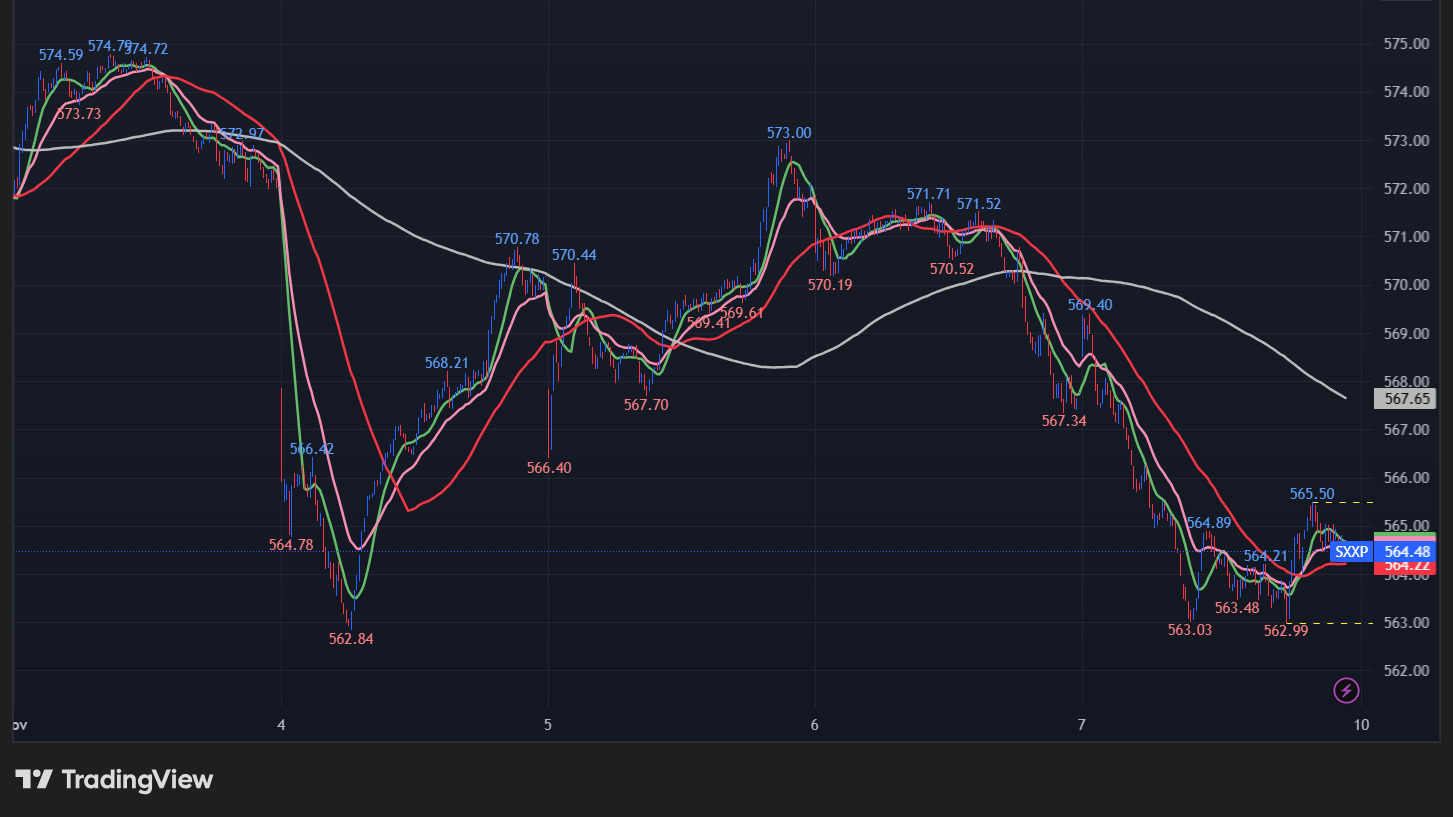Image resolution: width=1453 pixels, height=817 pixels.
Task: Click 562.00 on the price scale
Action: [x=1406, y=669]
